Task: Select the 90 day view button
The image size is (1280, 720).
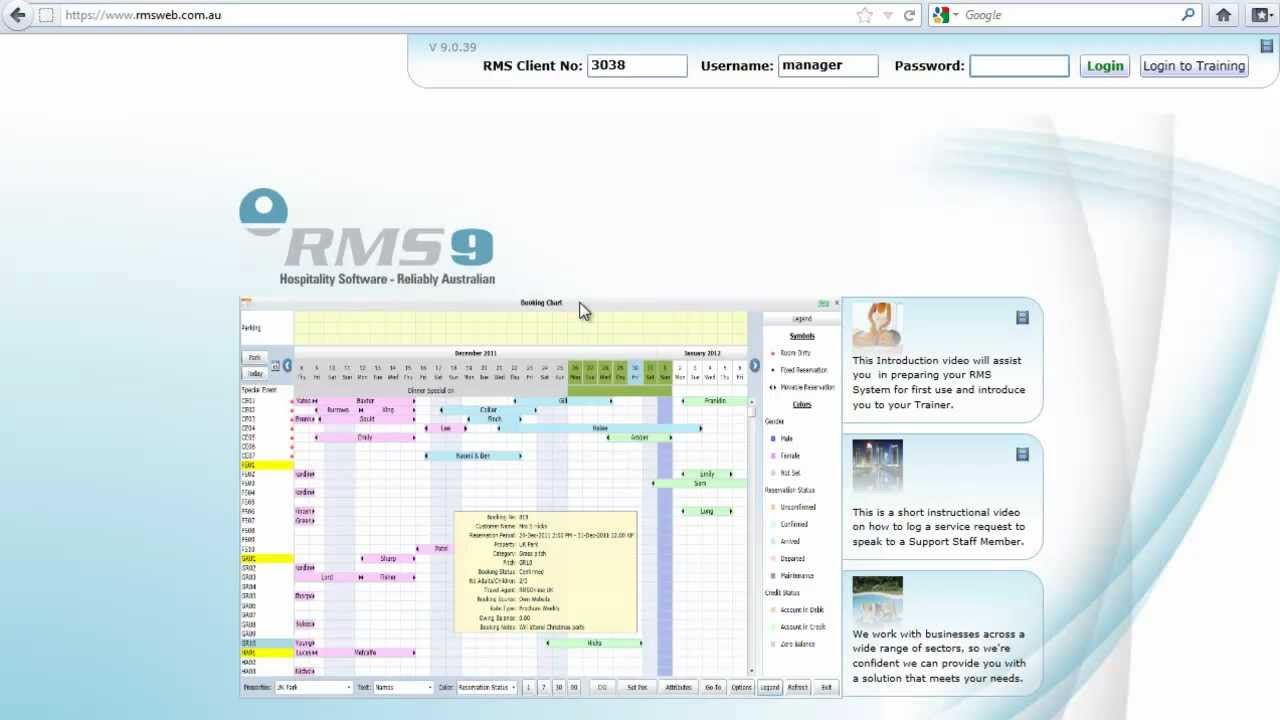Action: point(573,687)
